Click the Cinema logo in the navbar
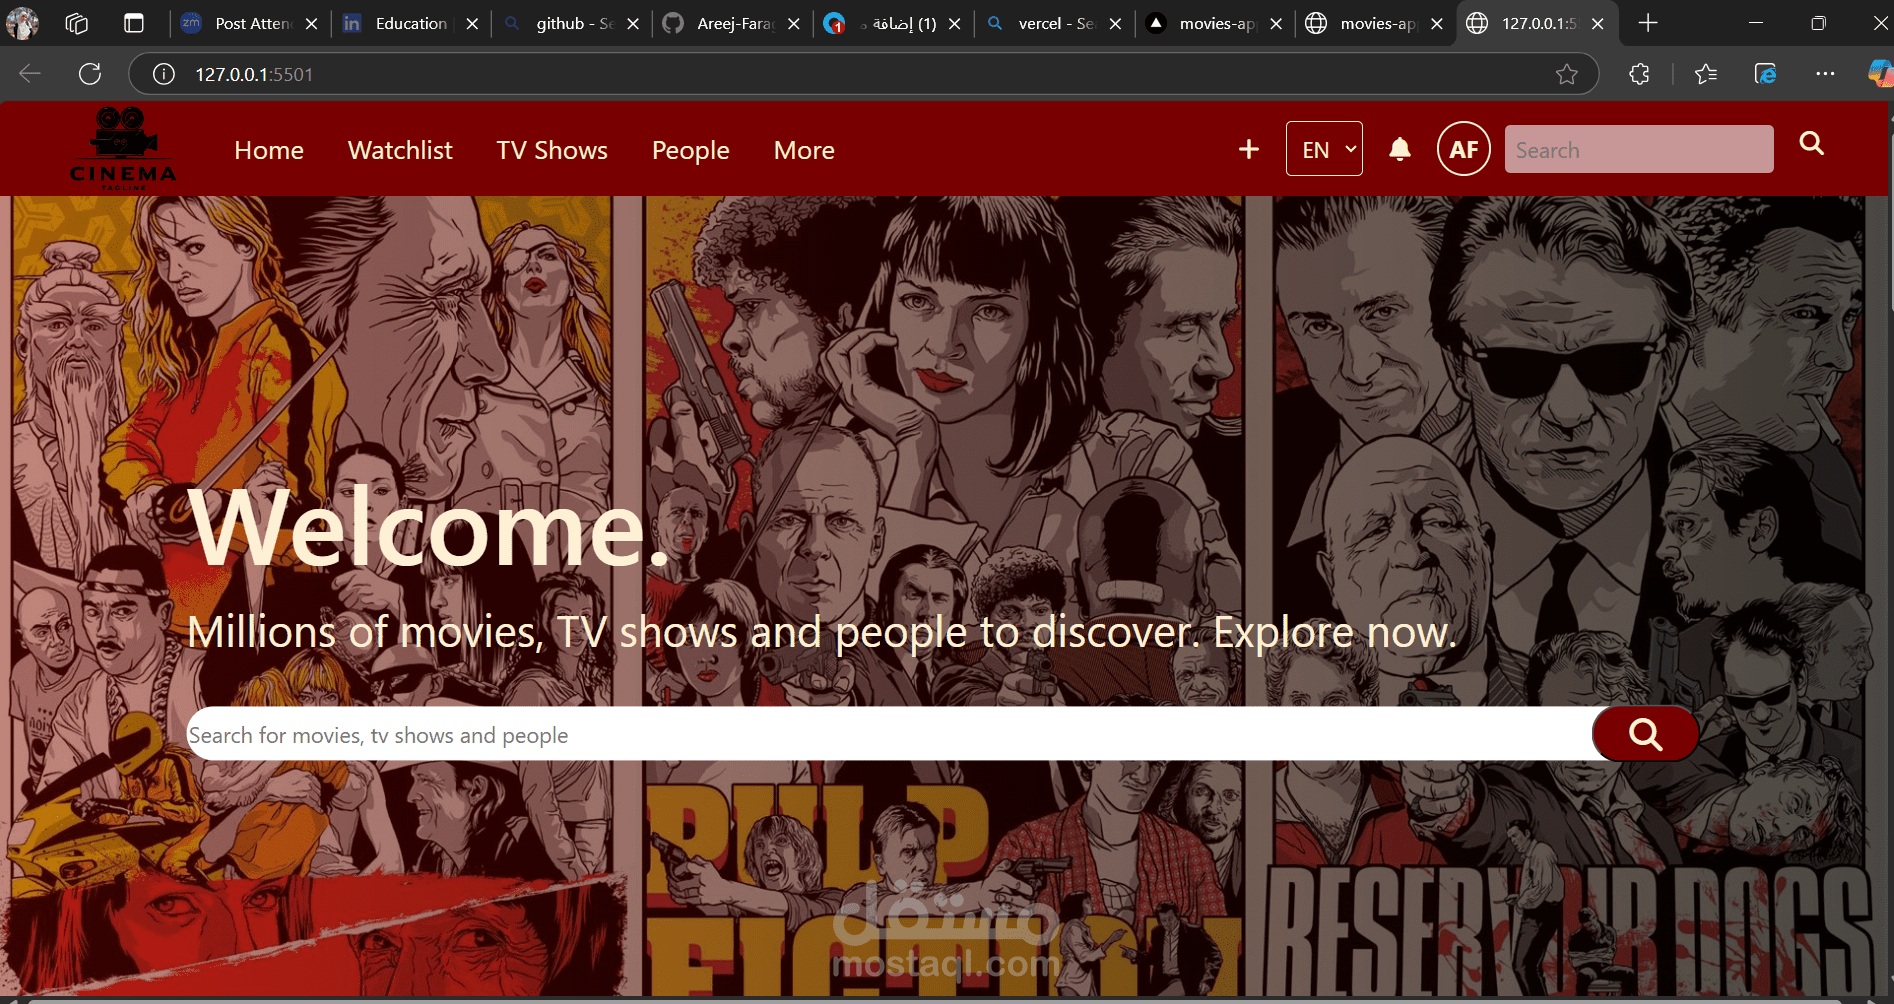Screen dimensions: 1894x1004 (x=123, y=148)
